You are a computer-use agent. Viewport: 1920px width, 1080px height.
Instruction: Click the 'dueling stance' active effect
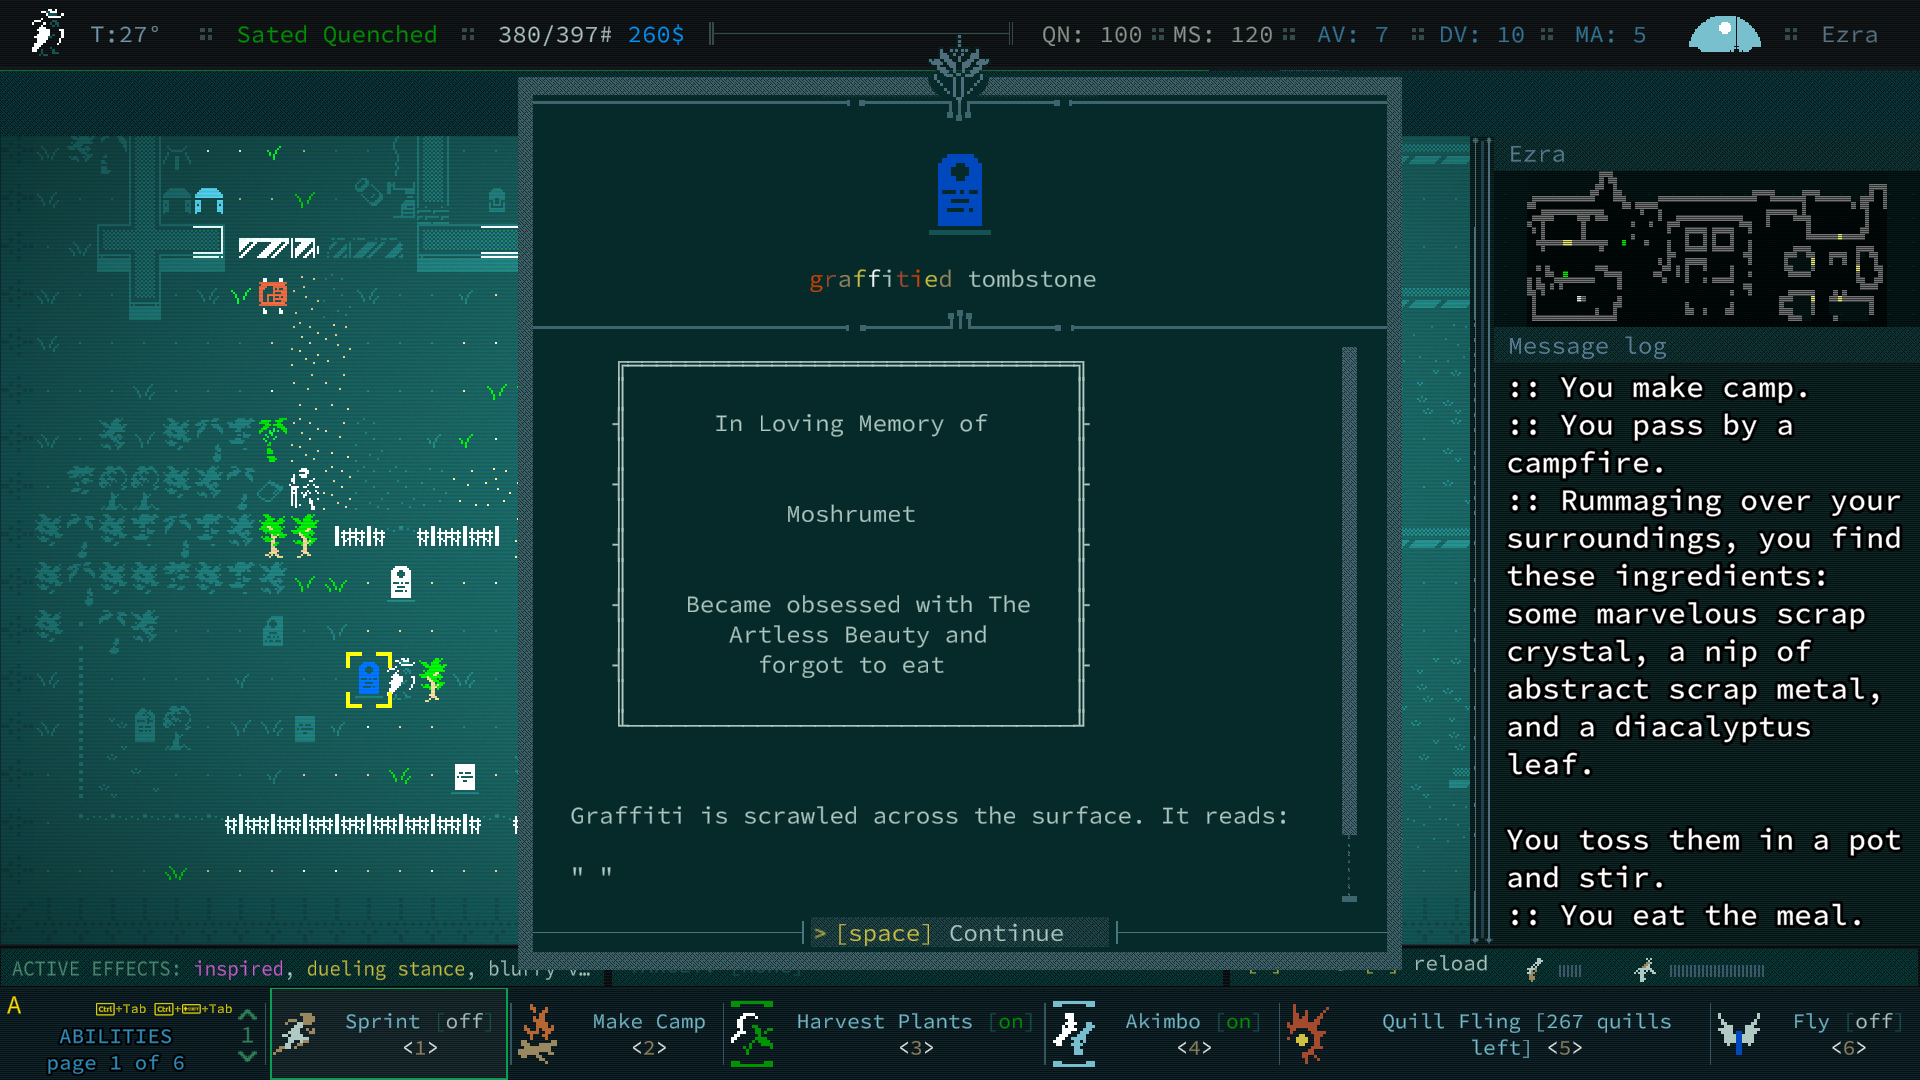tap(385, 969)
